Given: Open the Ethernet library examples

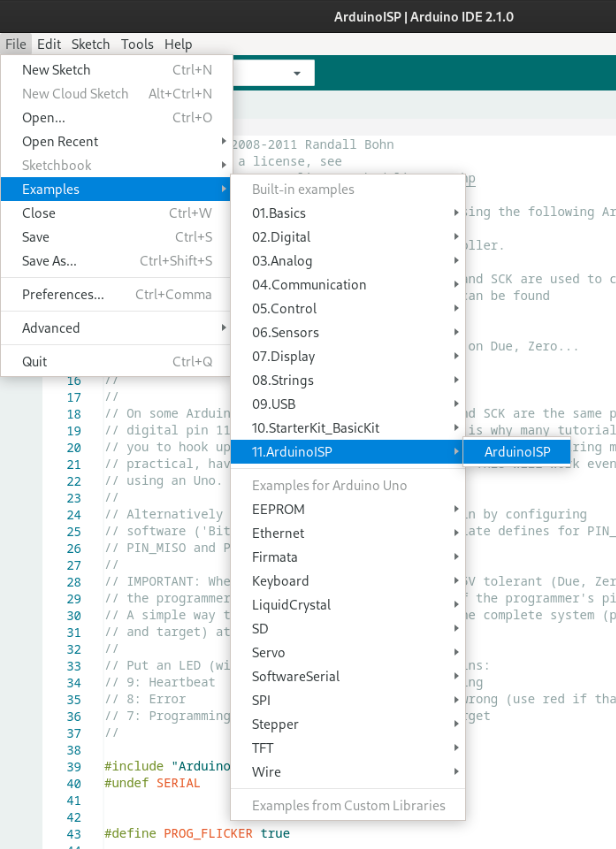Looking at the screenshot, I should [x=348, y=533].
